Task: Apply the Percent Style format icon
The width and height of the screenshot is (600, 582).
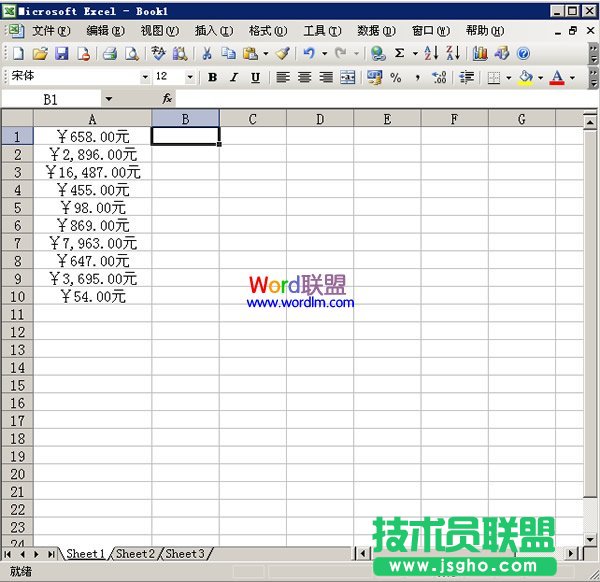Action: [396, 77]
